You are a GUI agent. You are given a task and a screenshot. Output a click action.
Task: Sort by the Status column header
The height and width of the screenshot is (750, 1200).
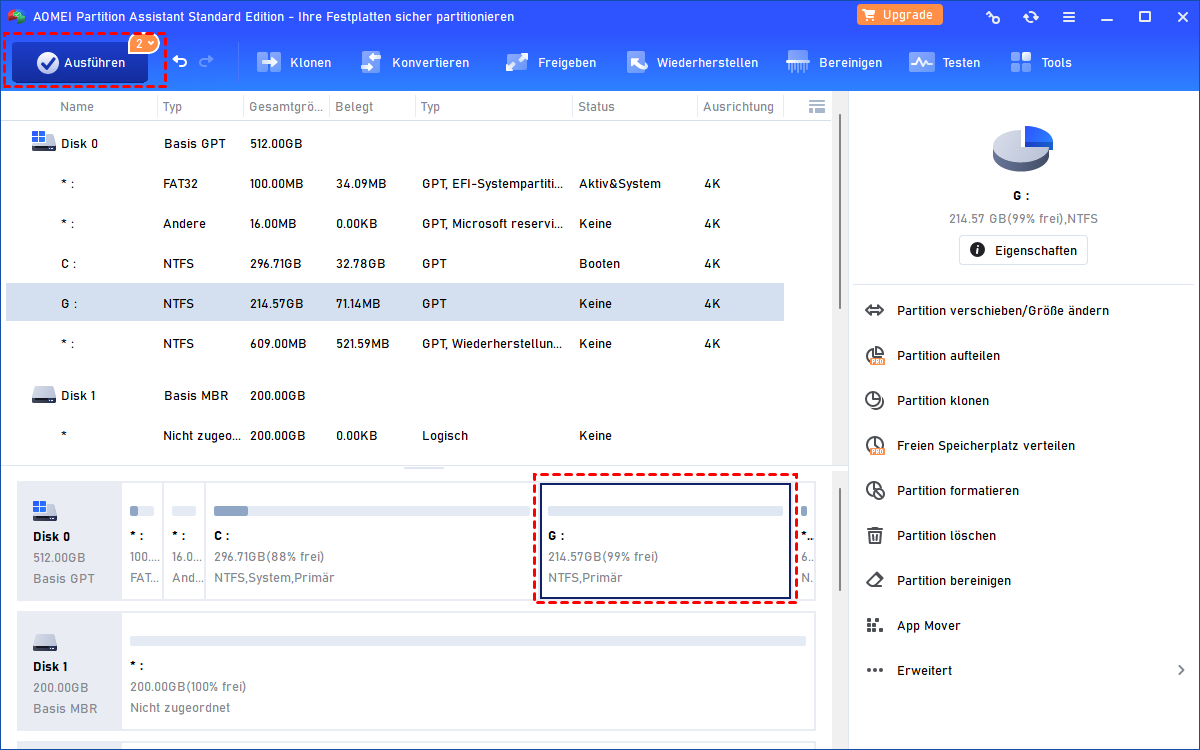coord(596,107)
